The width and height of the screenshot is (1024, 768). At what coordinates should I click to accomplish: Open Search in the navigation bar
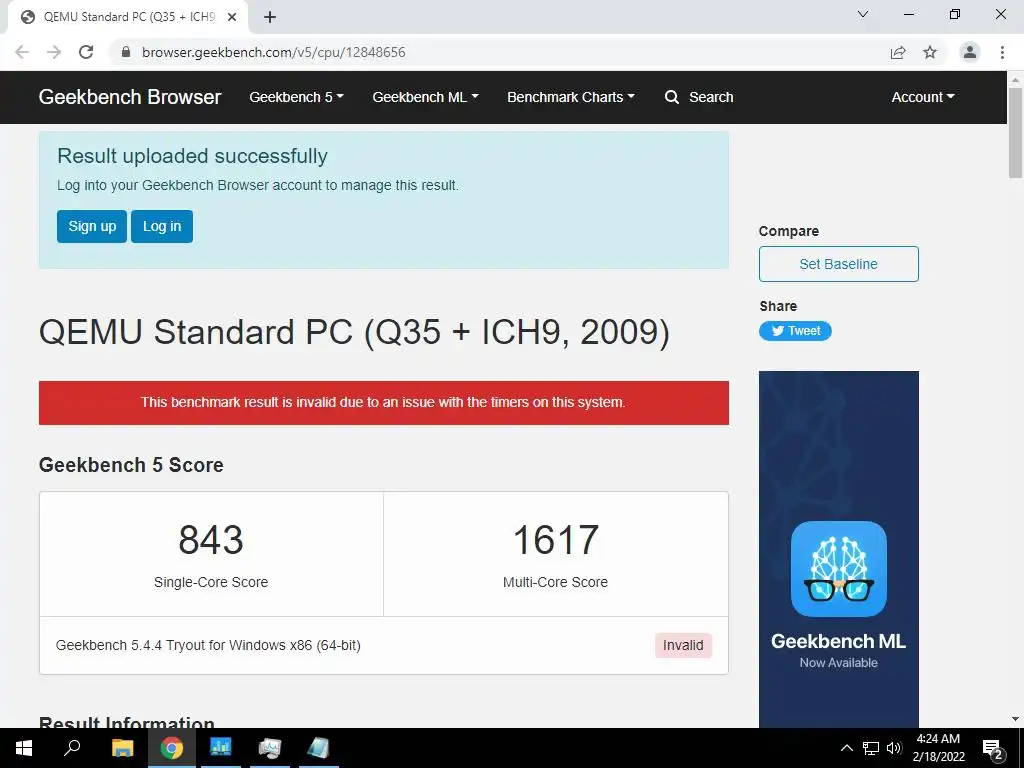(699, 97)
